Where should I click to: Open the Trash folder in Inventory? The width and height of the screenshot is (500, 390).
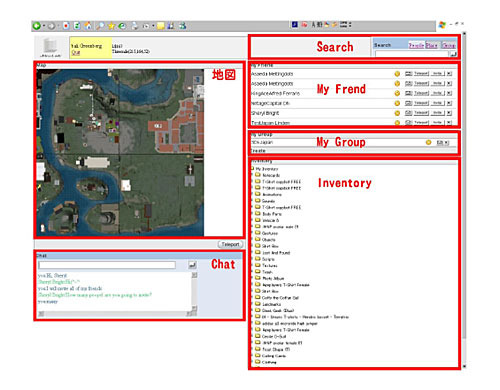tap(267, 272)
